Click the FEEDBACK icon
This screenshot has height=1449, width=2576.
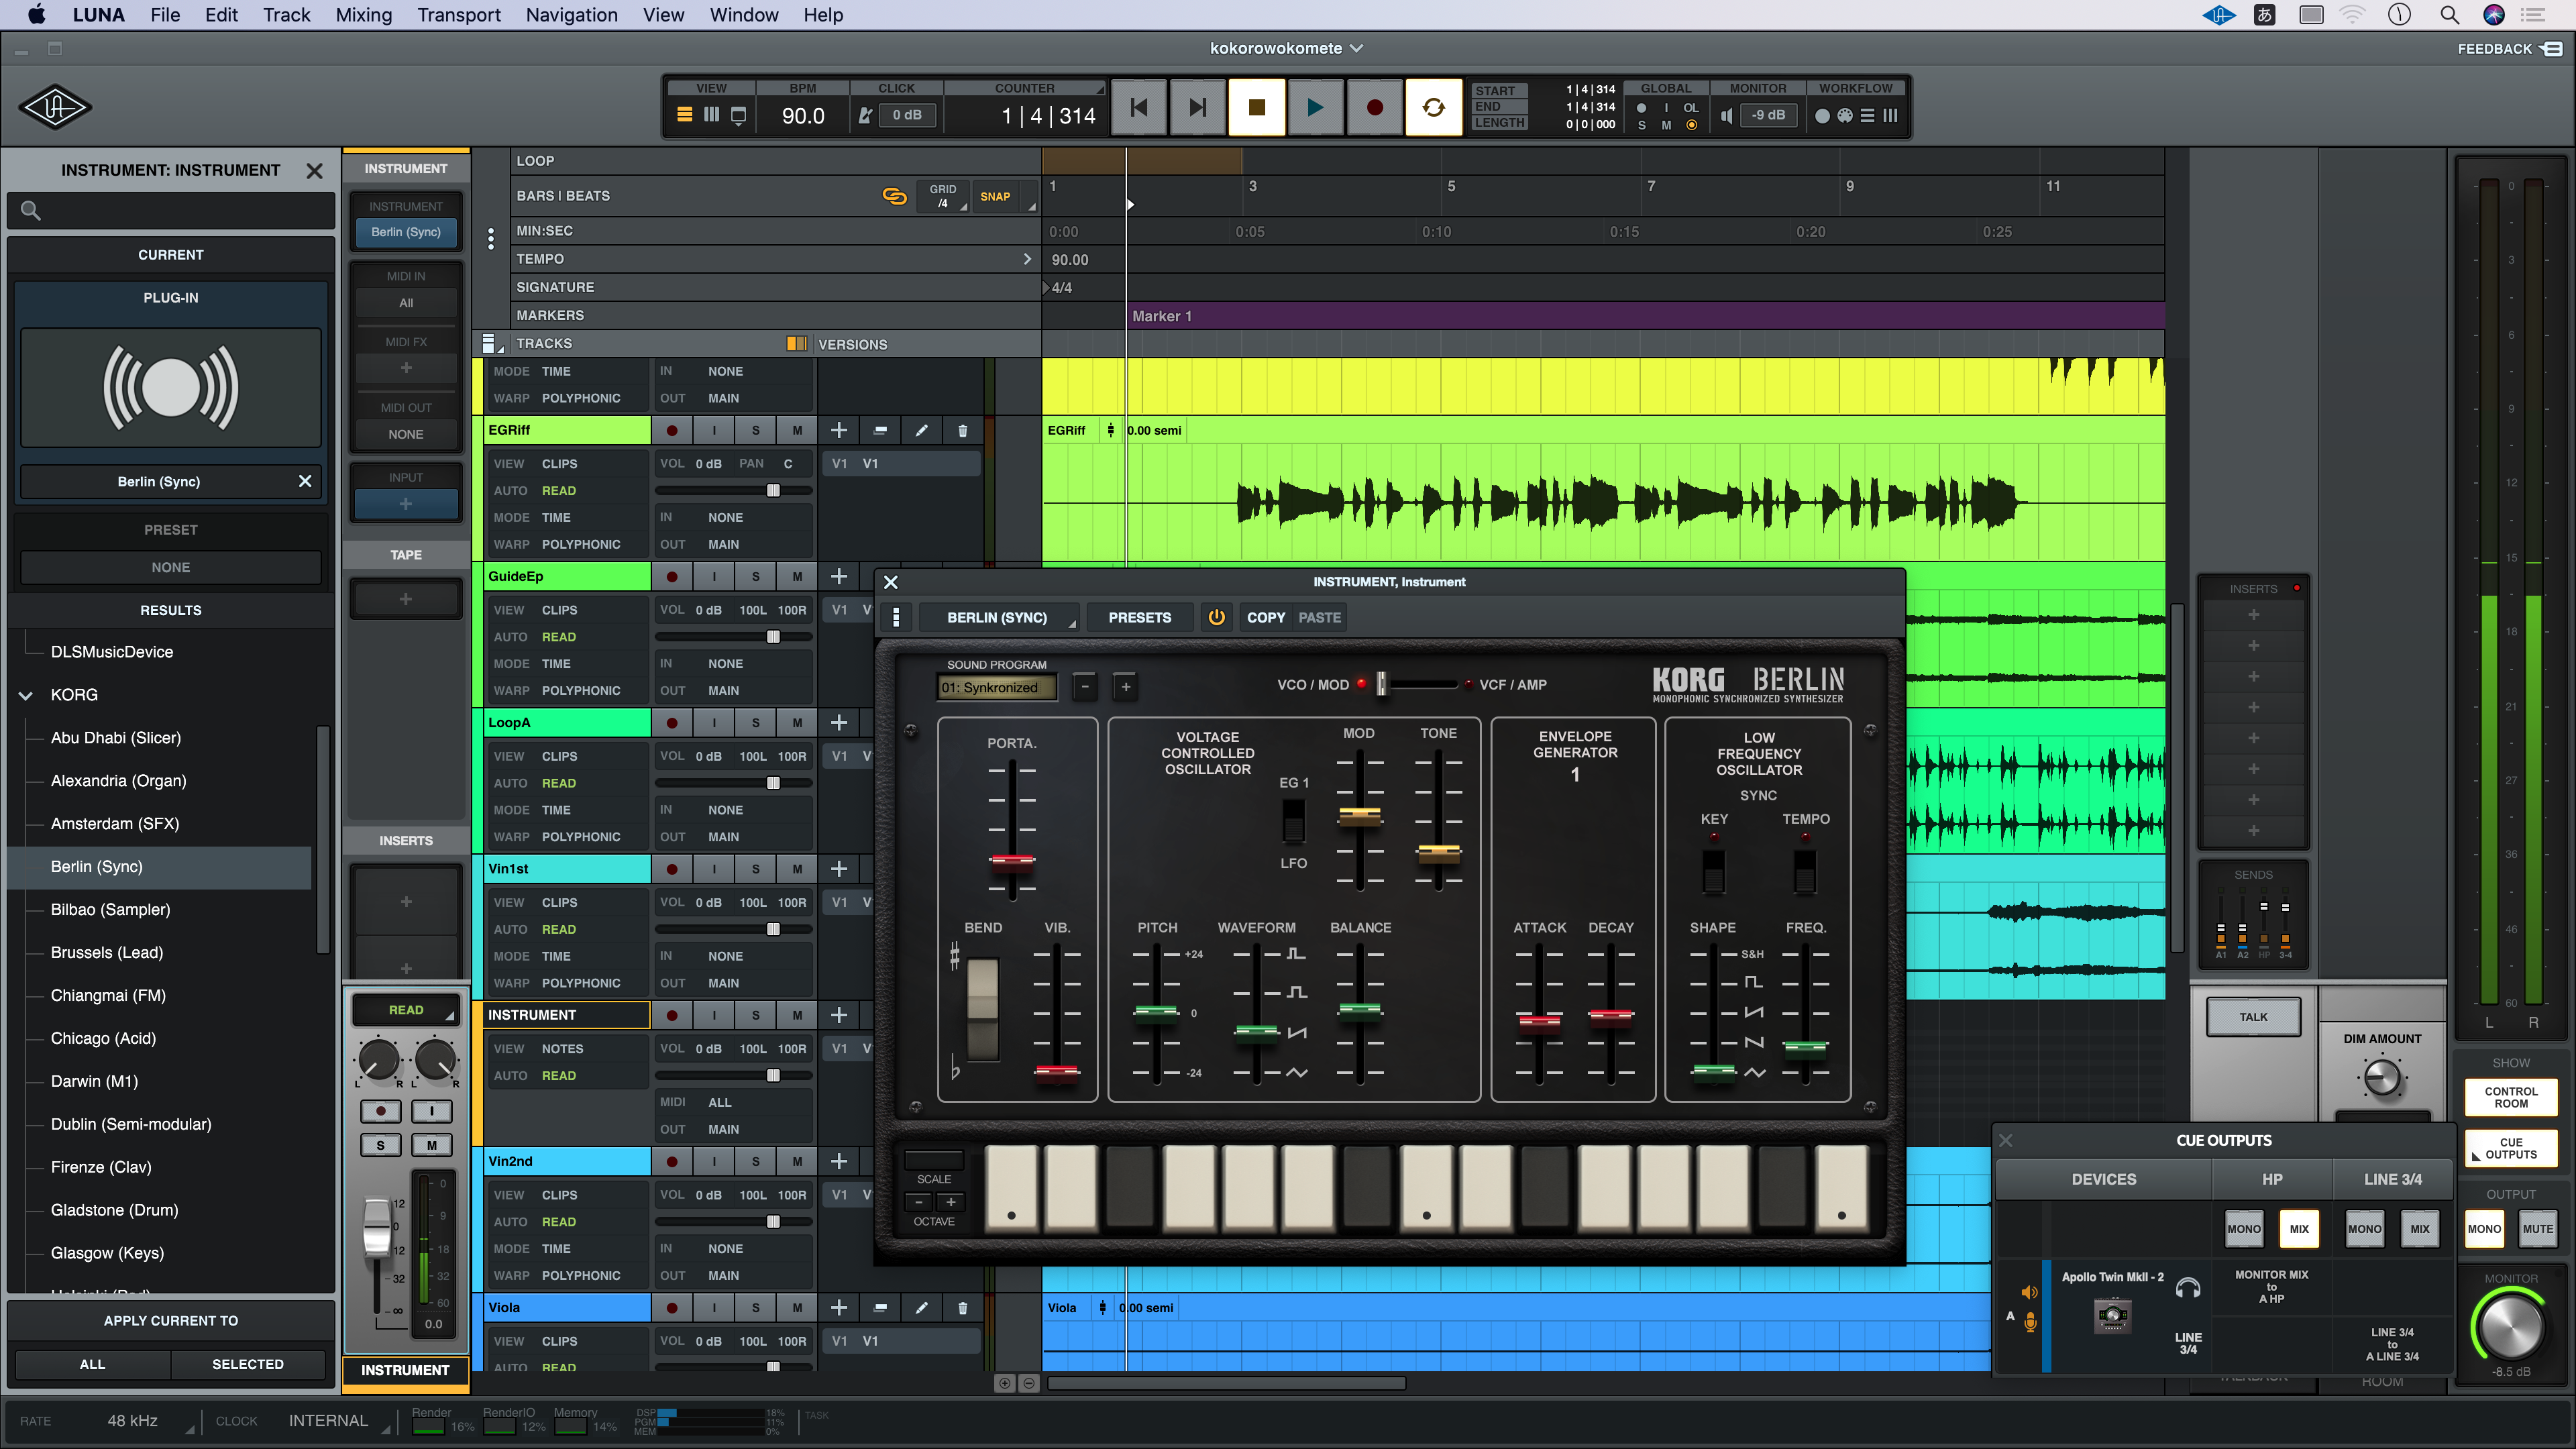(x=2553, y=48)
